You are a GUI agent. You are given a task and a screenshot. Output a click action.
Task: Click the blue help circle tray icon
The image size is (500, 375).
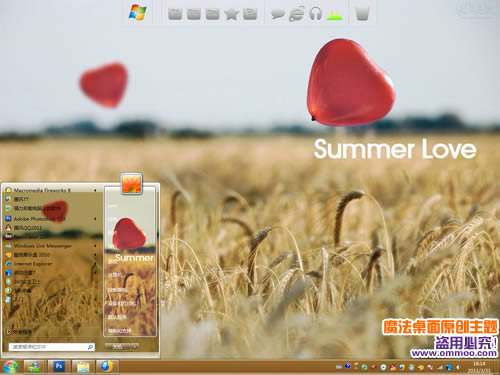348,366
